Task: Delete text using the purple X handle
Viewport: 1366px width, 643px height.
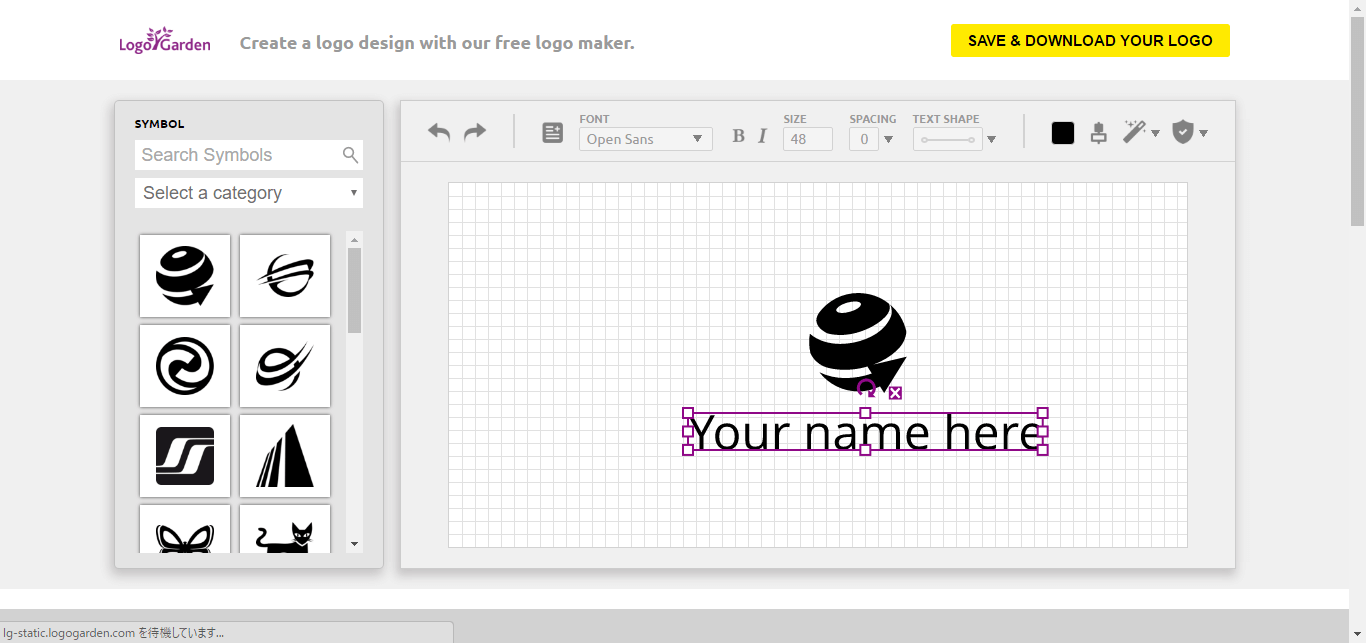Action: tap(895, 393)
